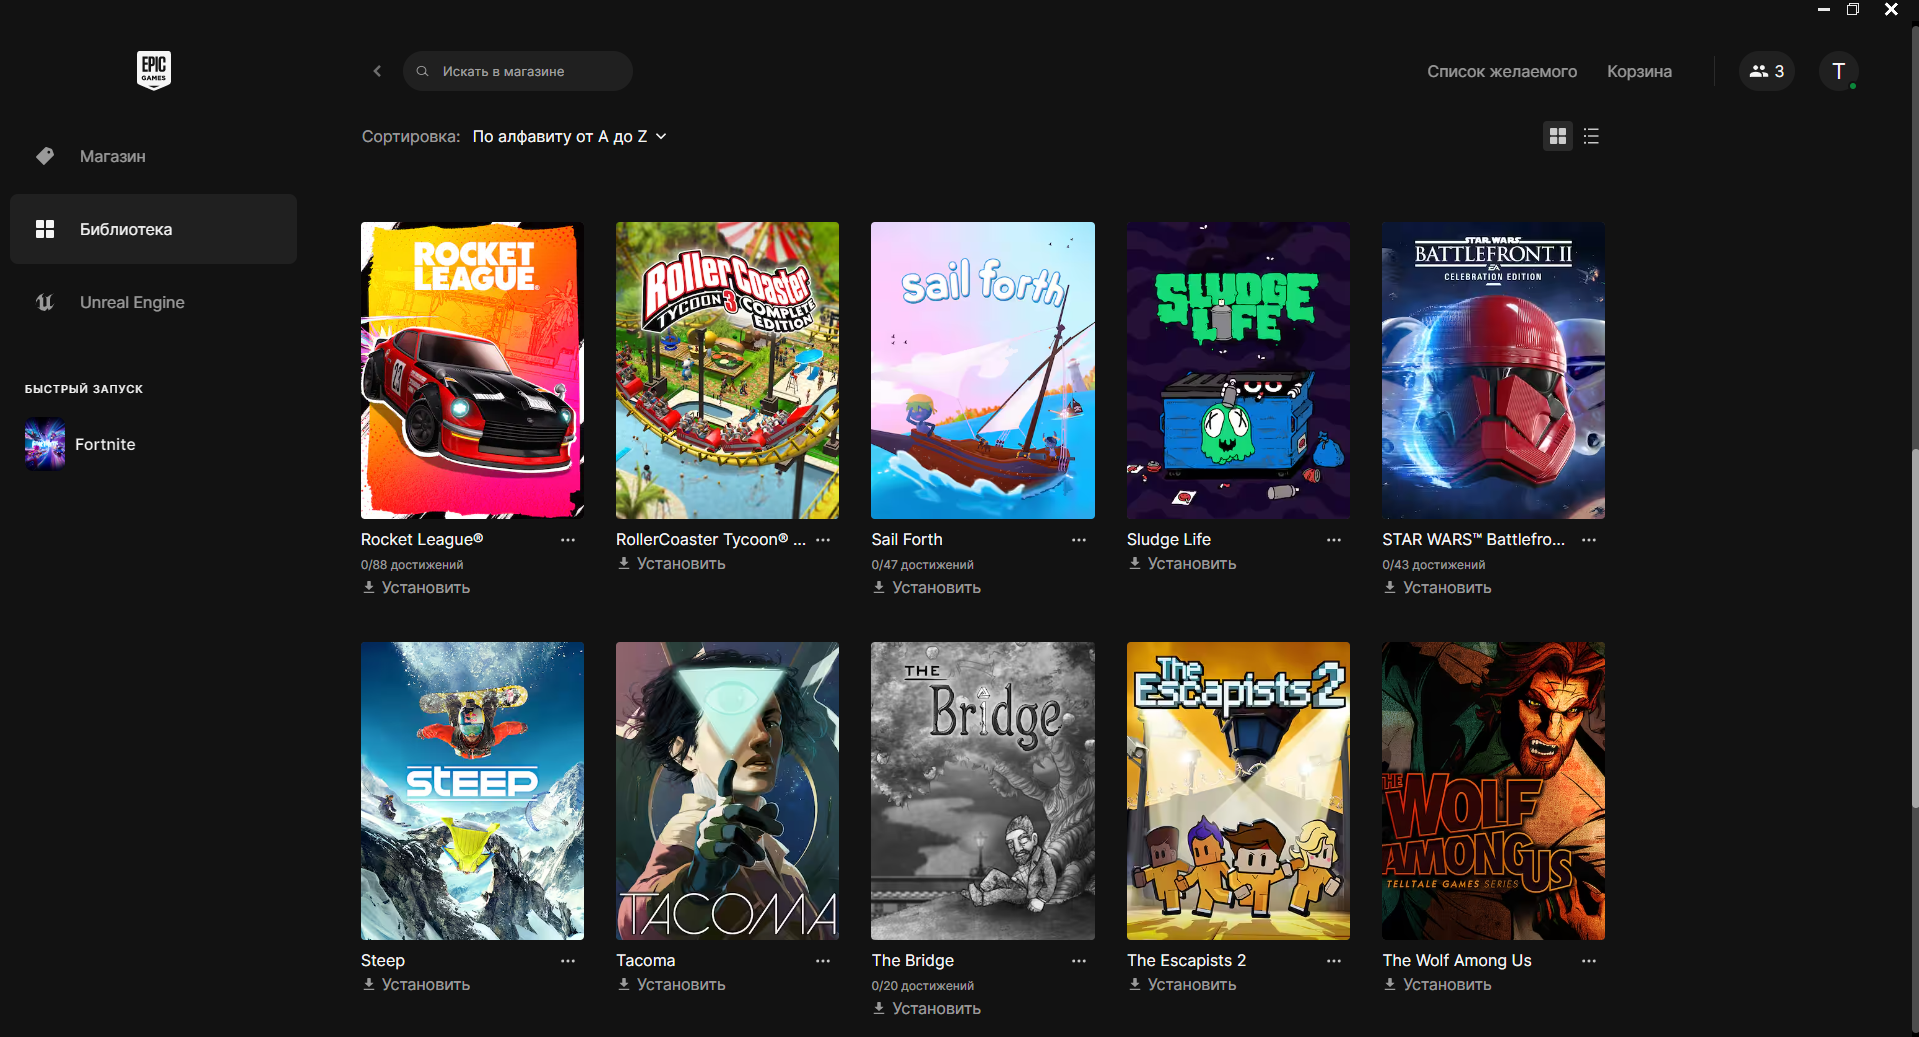This screenshot has height=1037, width=1919.
Task: Click the Sail Forth title text
Action: tap(907, 540)
